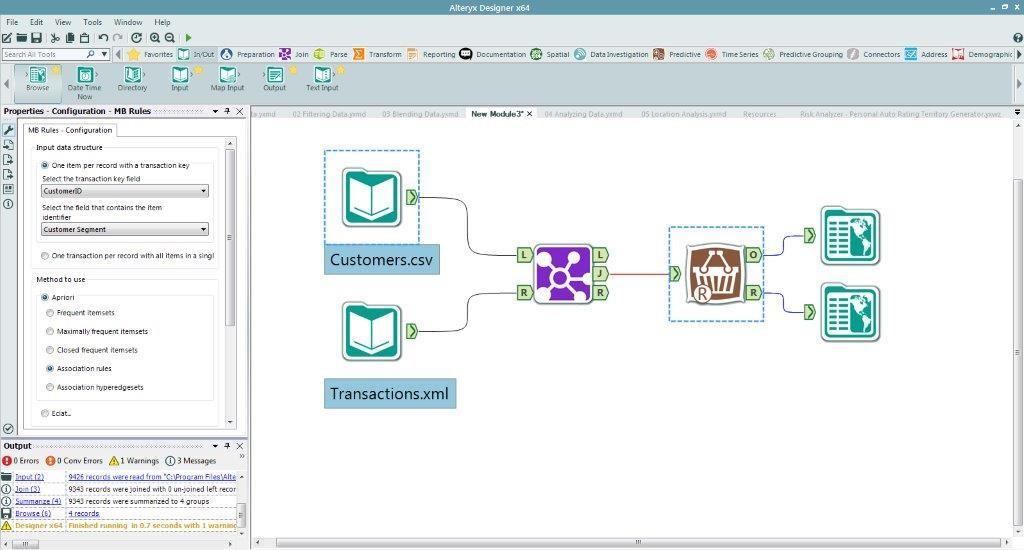Click the Copy icon in the toolbar
The width and height of the screenshot is (1024, 550).
click(70, 38)
